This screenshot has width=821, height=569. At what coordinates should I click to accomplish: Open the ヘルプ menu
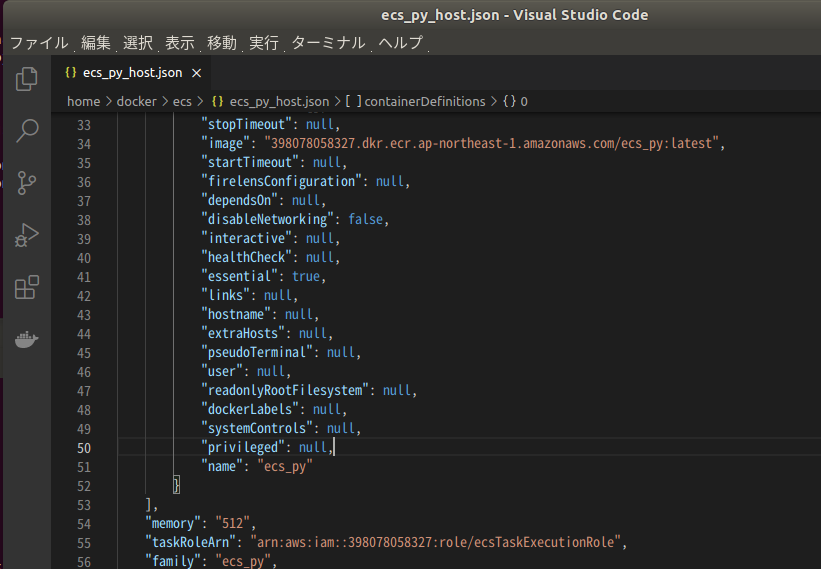point(401,42)
